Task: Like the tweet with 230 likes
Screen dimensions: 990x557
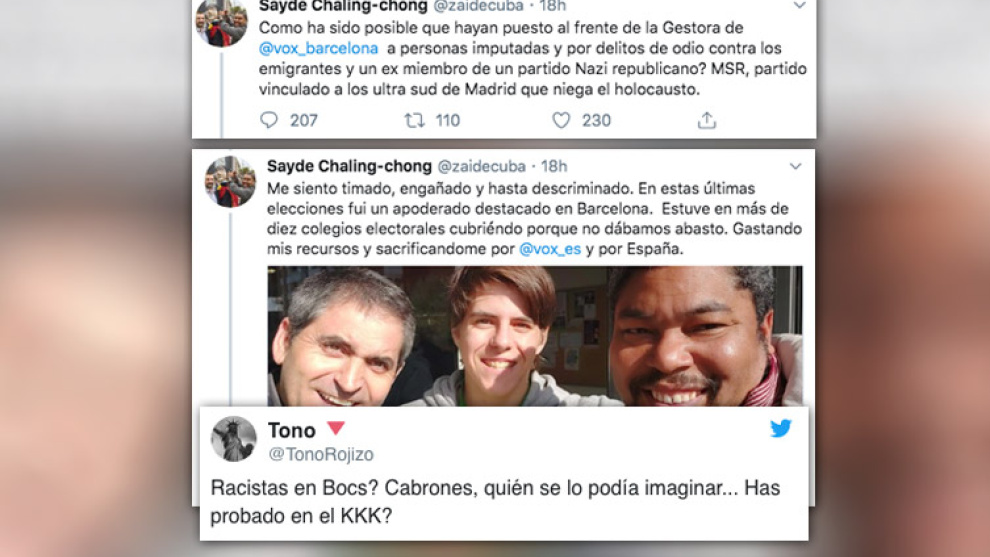Action: click(561, 120)
